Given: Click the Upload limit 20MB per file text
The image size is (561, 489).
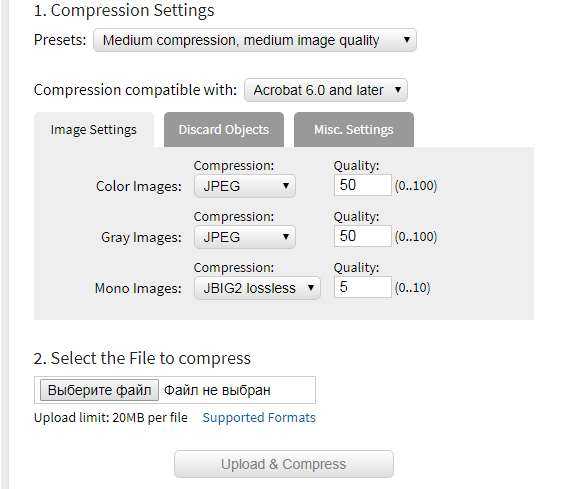Looking at the screenshot, I should 111,417.
